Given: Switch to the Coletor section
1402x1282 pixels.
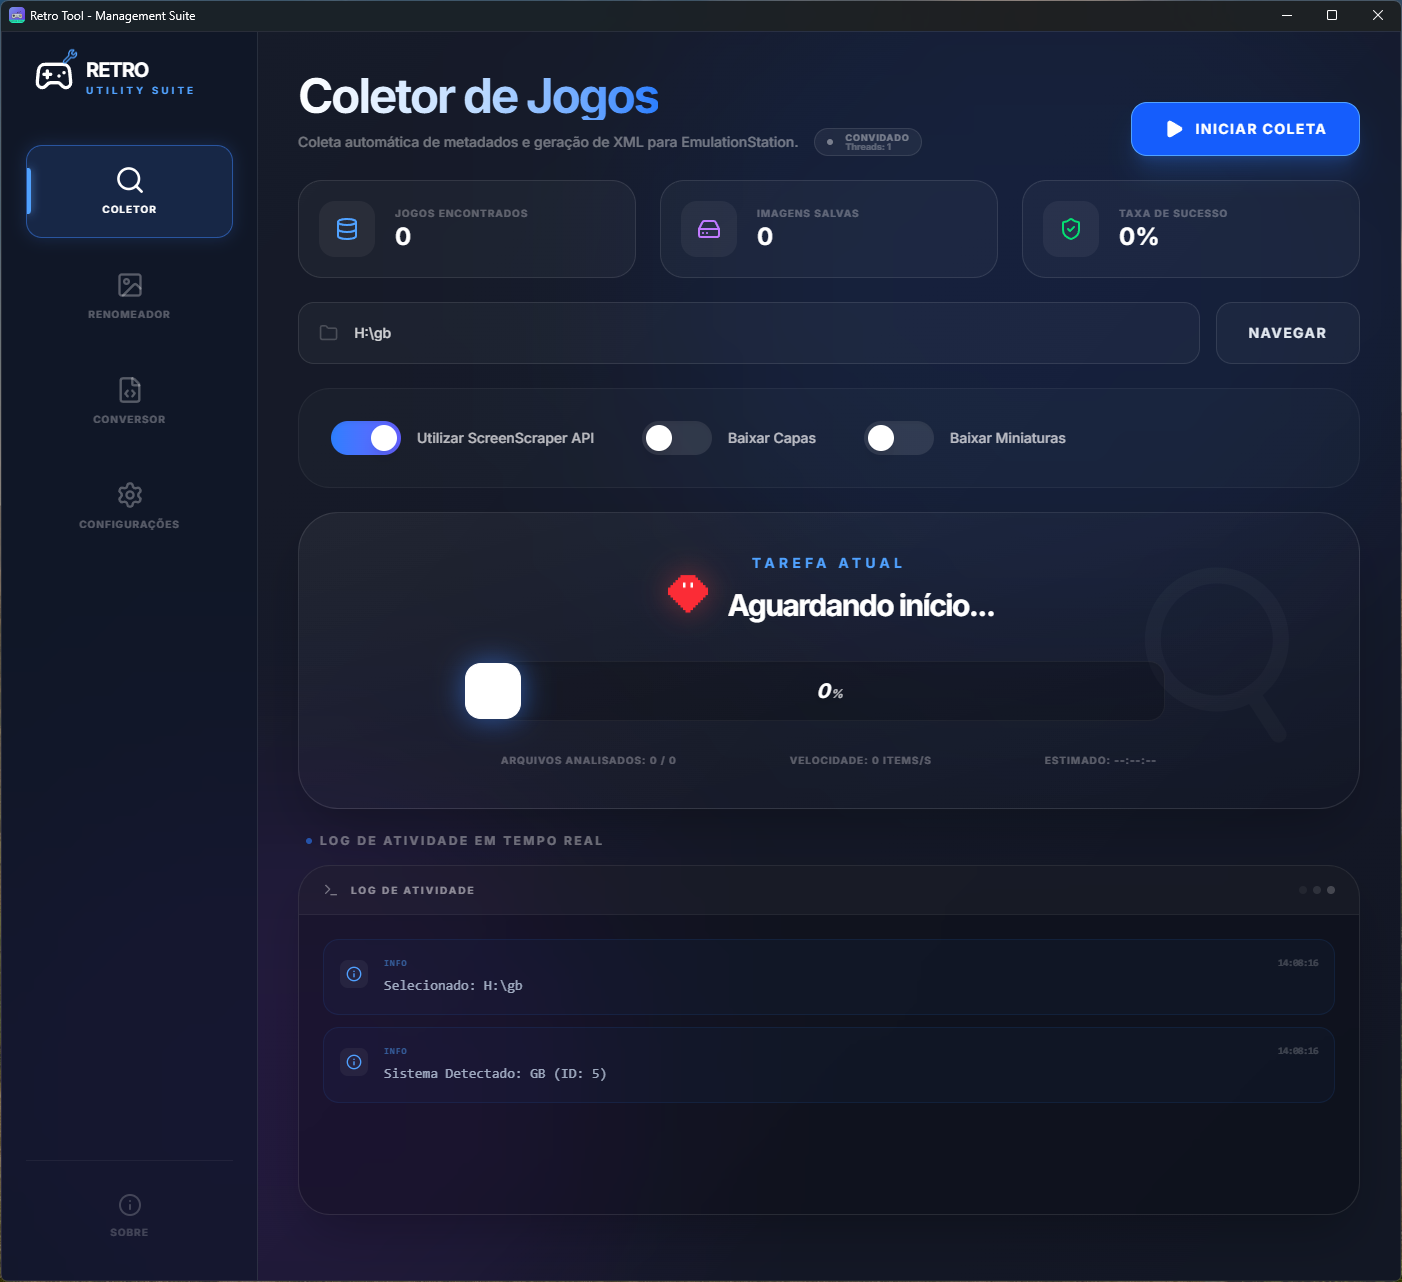Looking at the screenshot, I should tap(129, 192).
